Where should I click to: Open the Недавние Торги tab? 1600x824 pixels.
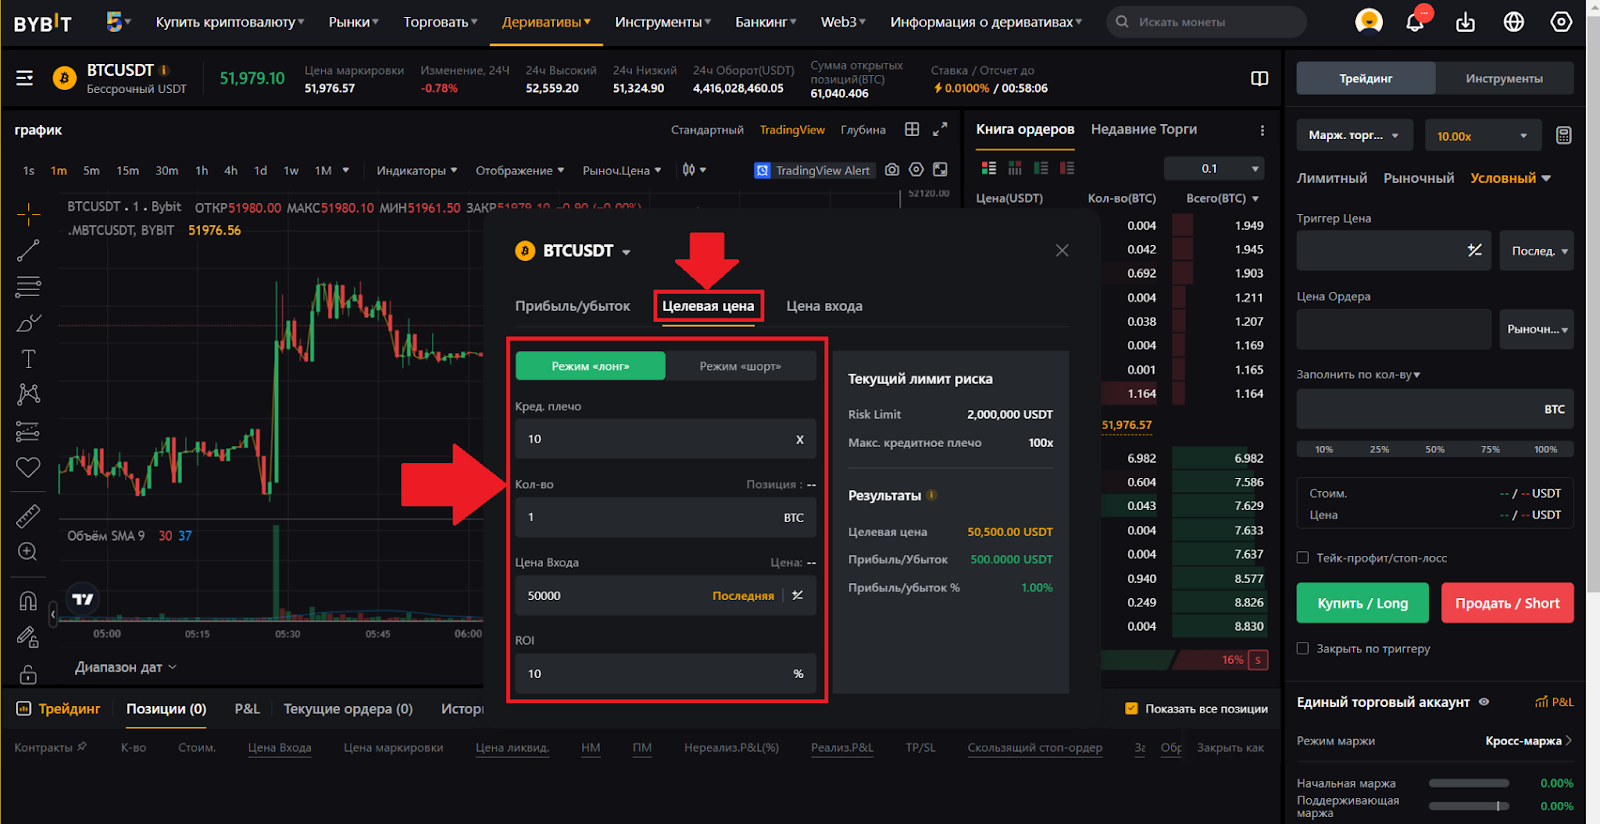click(x=1143, y=129)
